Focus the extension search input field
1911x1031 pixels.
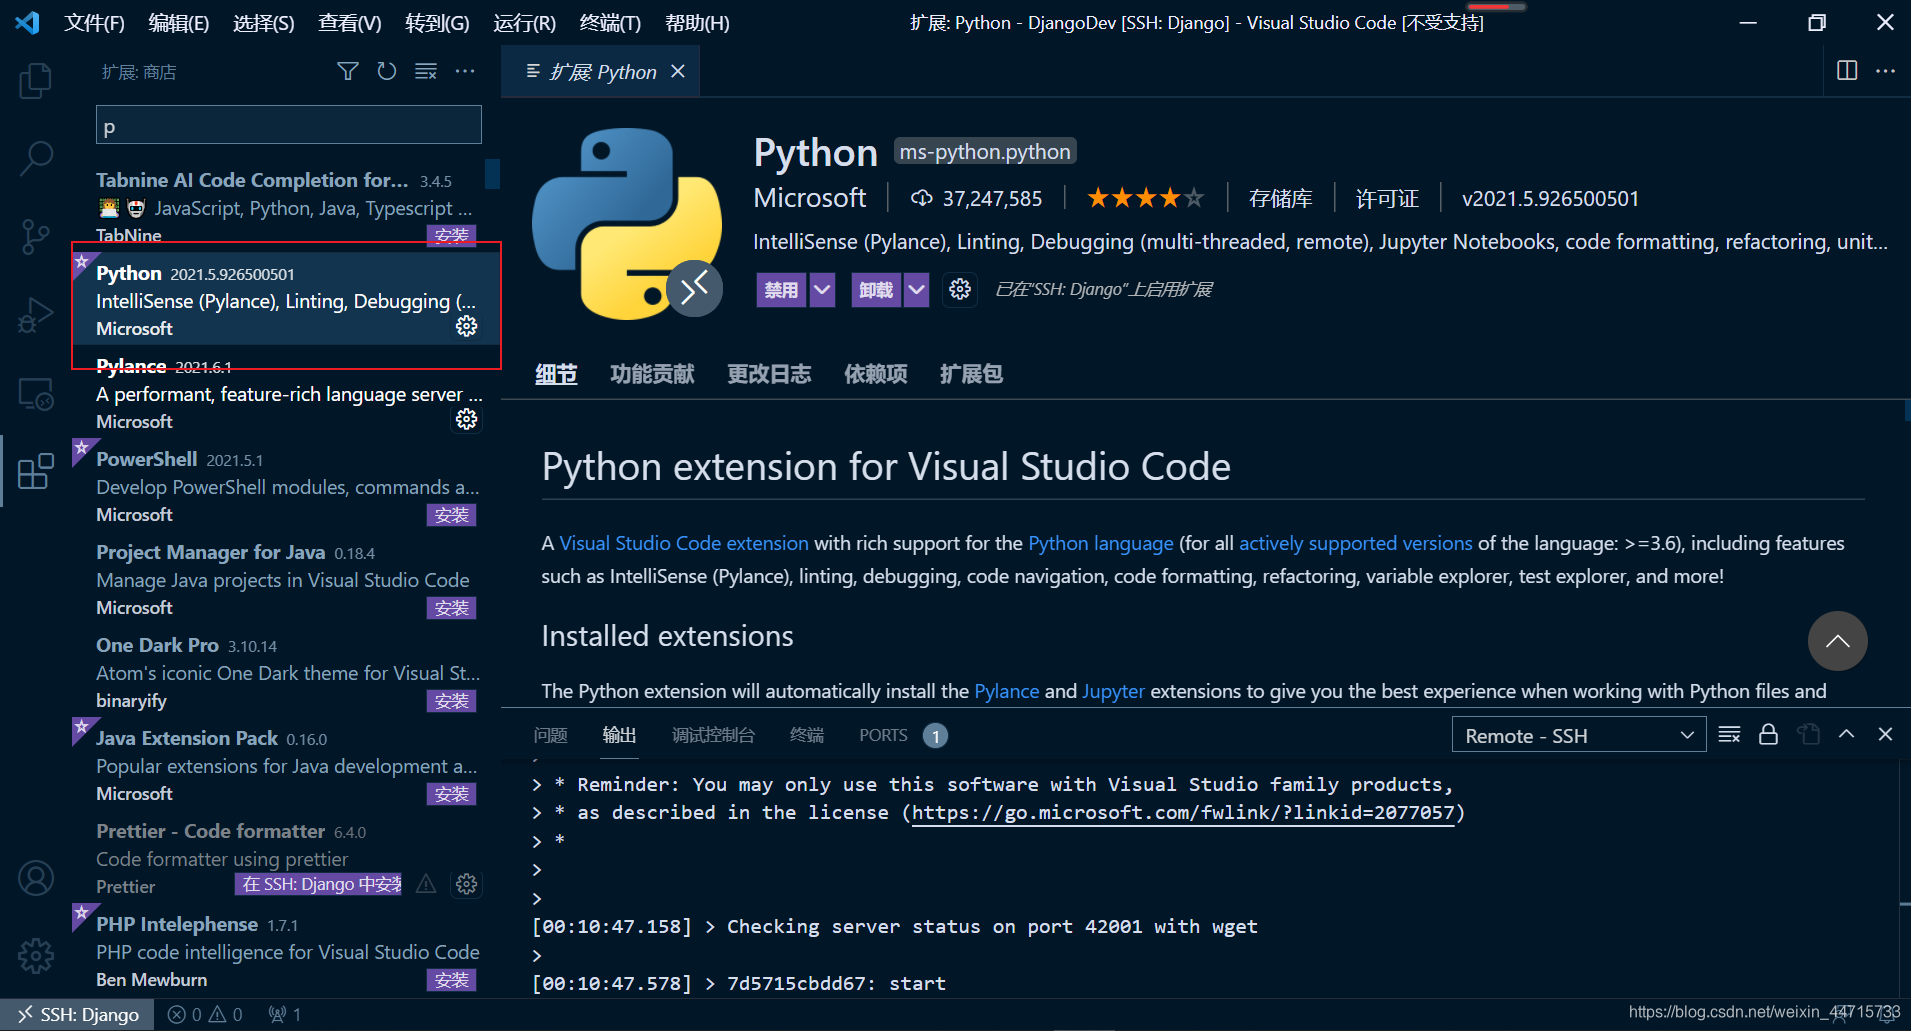[x=288, y=125]
